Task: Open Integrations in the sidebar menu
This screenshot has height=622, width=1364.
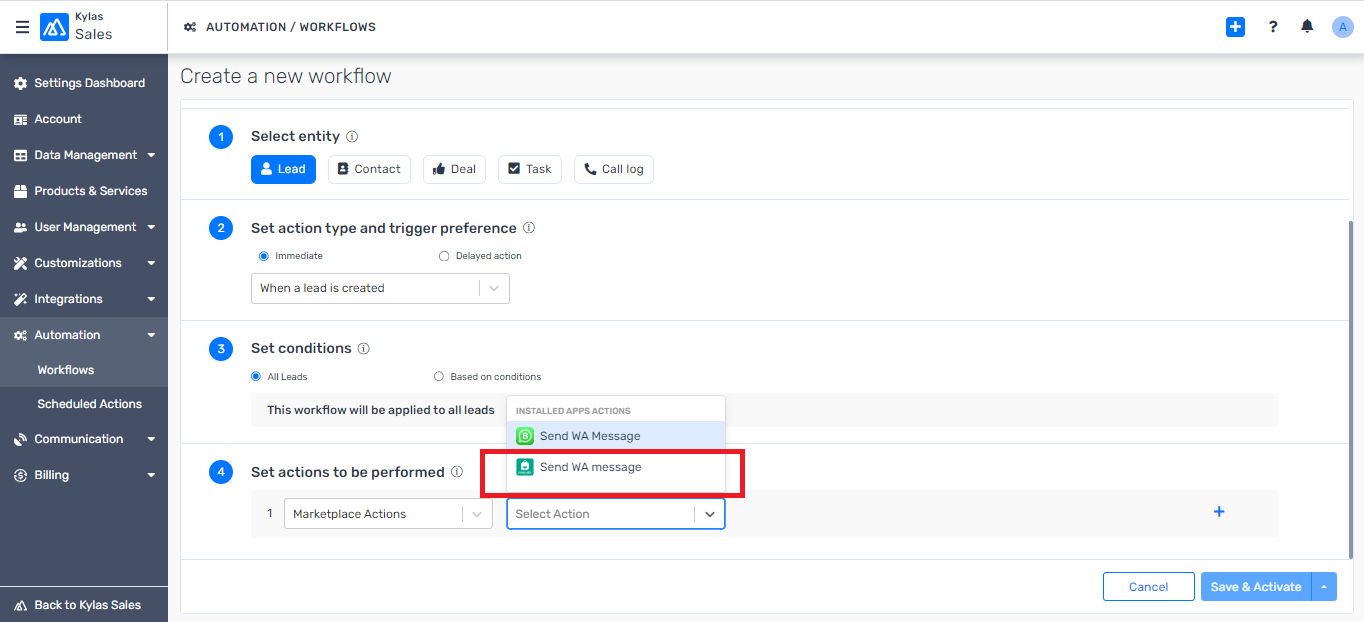Action: coord(68,298)
